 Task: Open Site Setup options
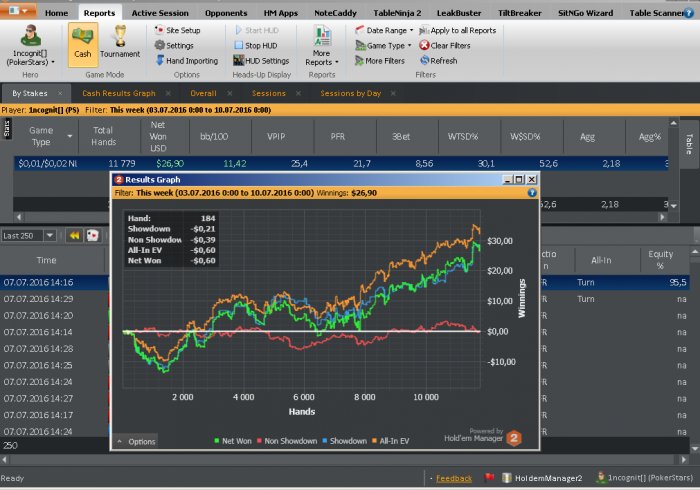[177, 30]
